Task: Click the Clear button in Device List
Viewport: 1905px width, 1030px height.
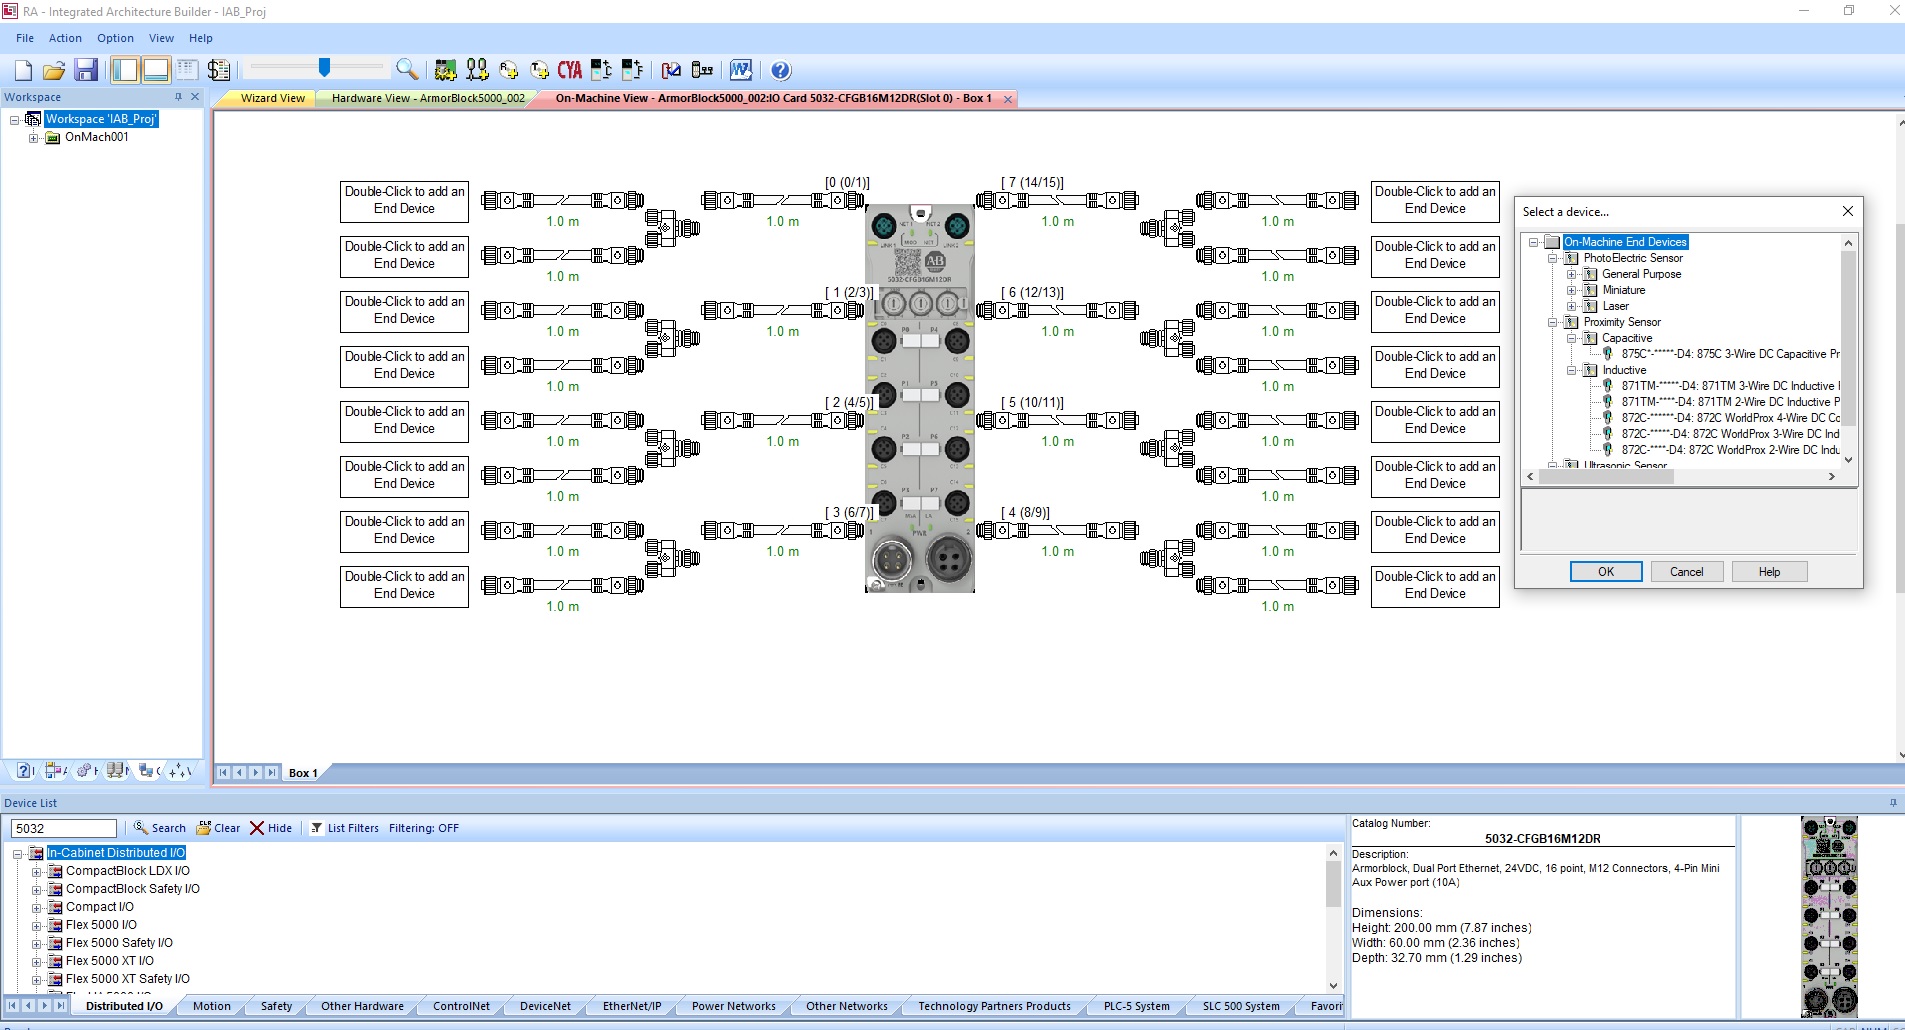Action: [x=218, y=828]
